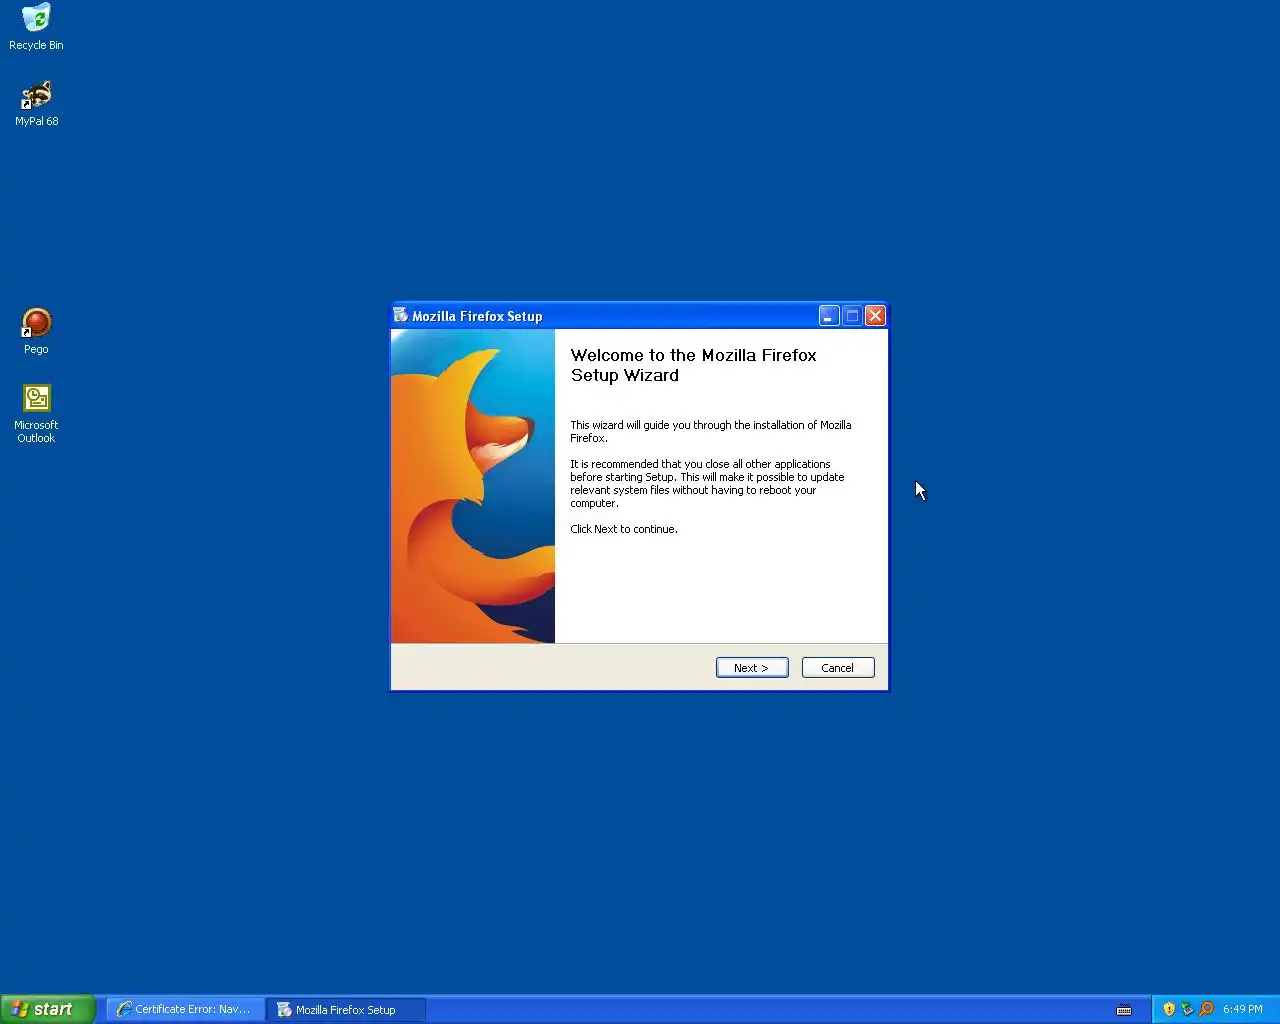Viewport: 1280px width, 1024px height.
Task: Cancel the Mozilla Firefox Setup wizard
Action: click(838, 668)
